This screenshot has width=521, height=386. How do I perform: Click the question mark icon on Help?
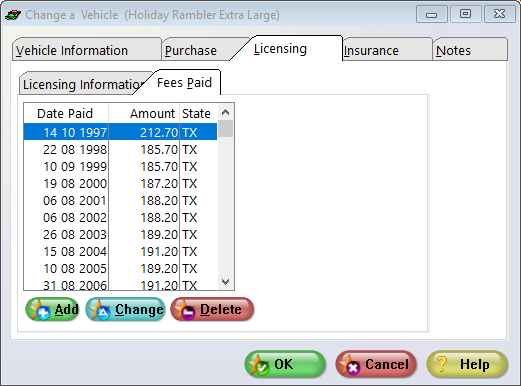click(442, 364)
